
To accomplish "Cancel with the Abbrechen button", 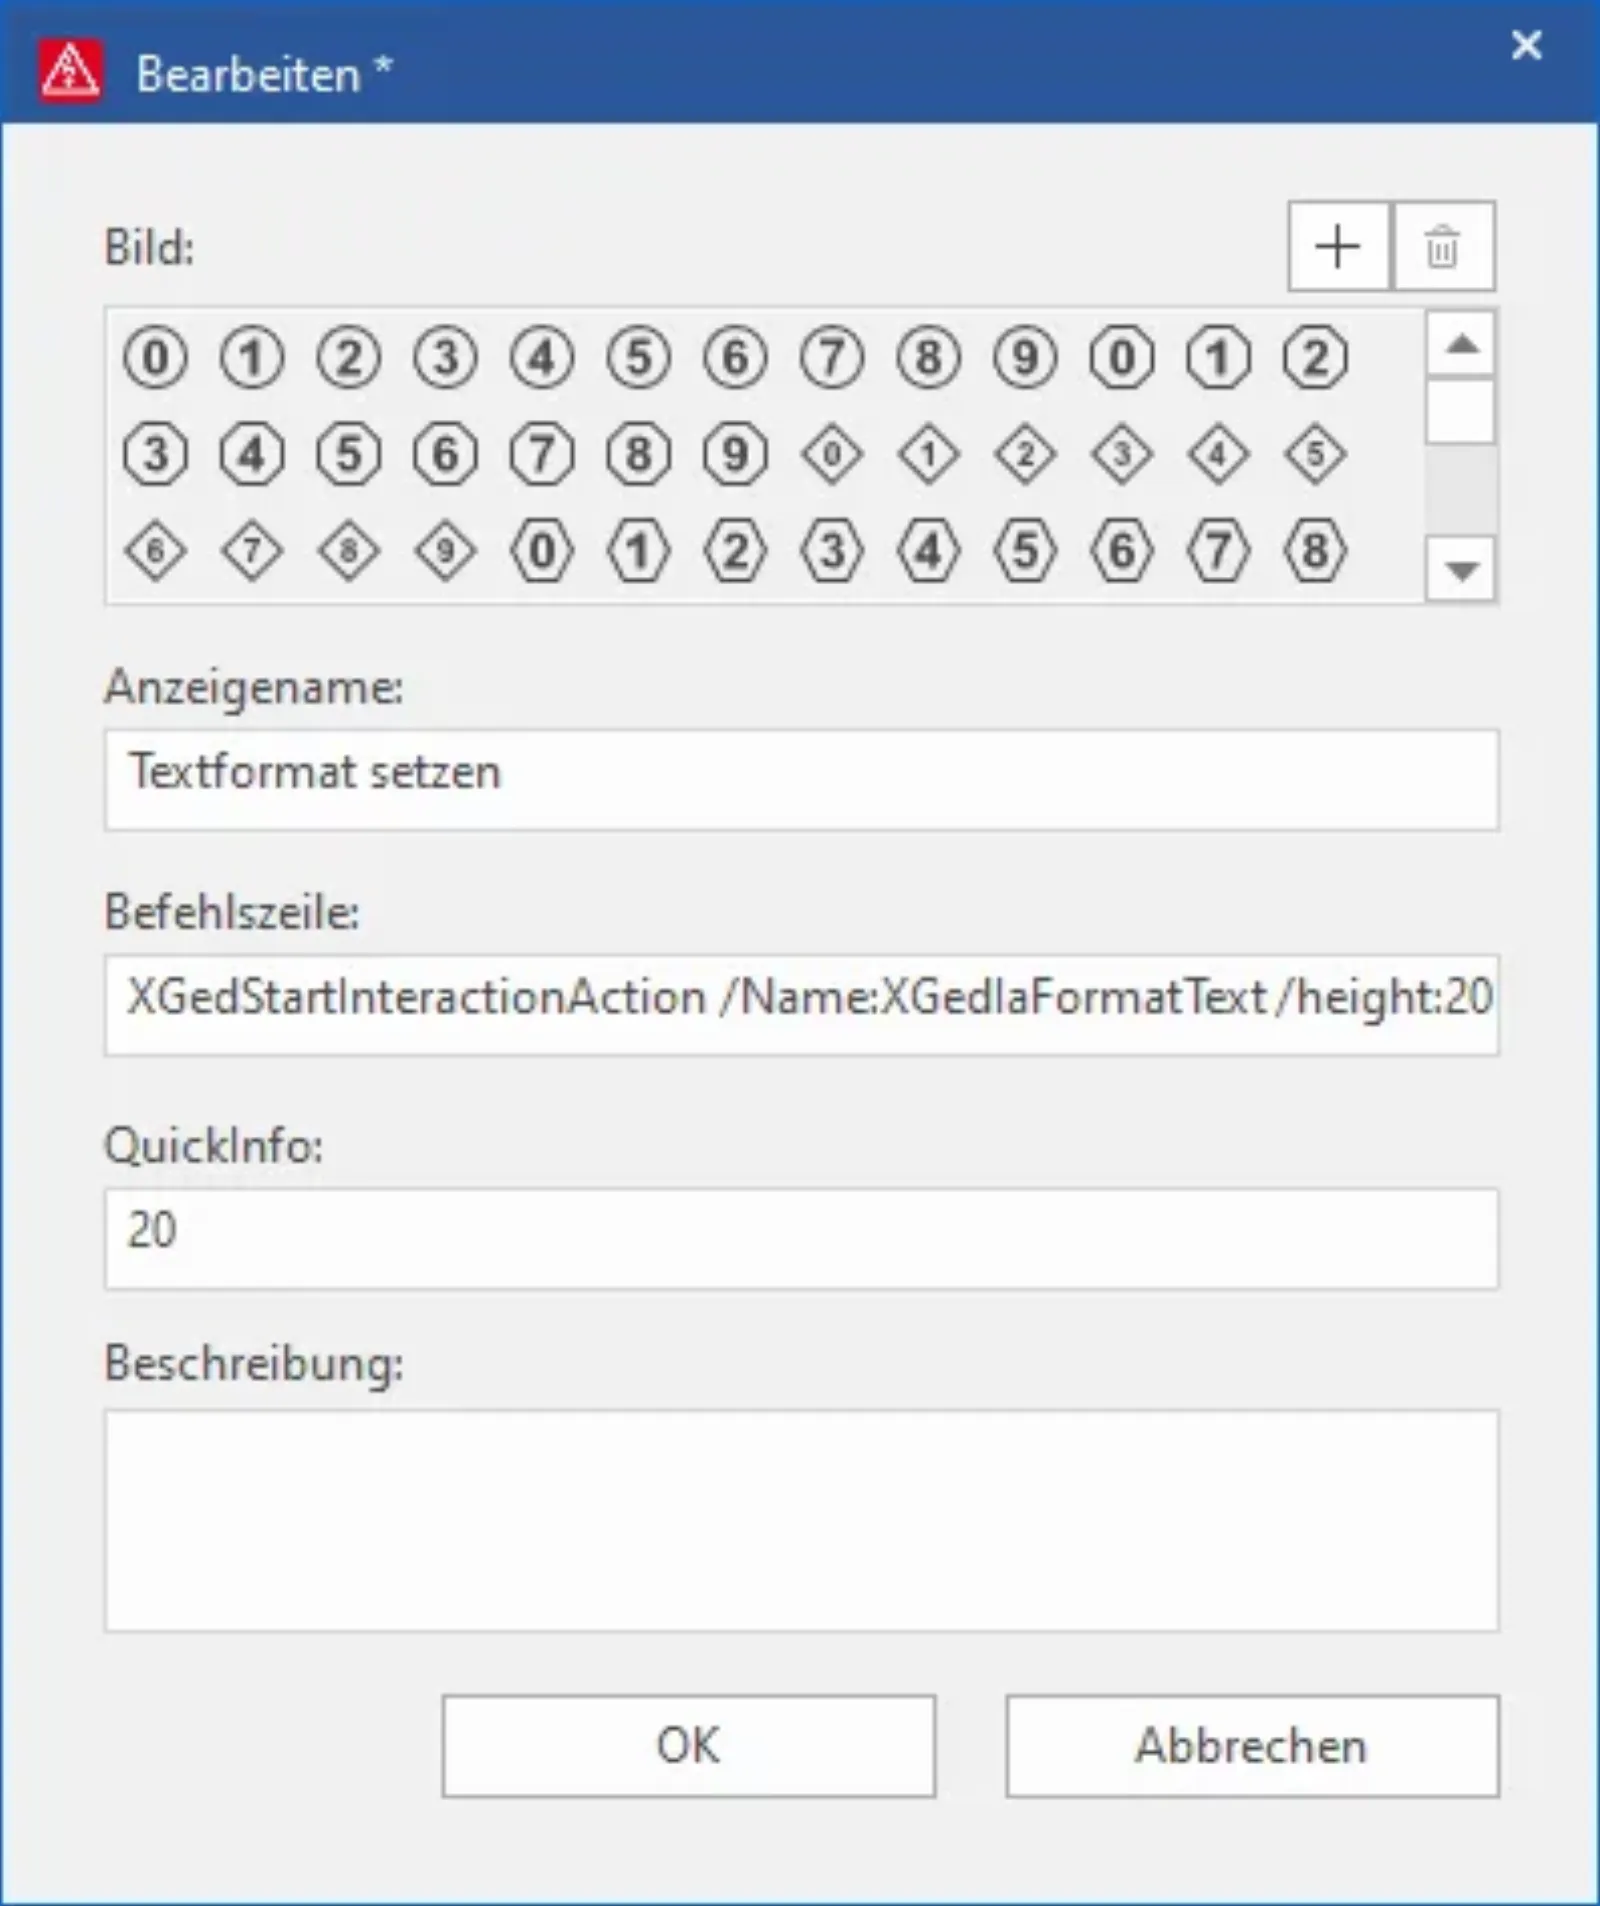I will [1252, 1745].
